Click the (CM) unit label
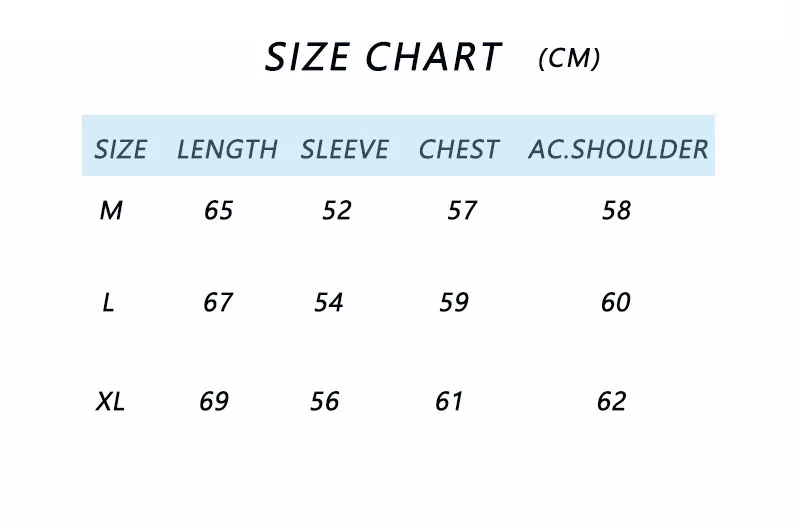800x528 pixels. click(569, 58)
